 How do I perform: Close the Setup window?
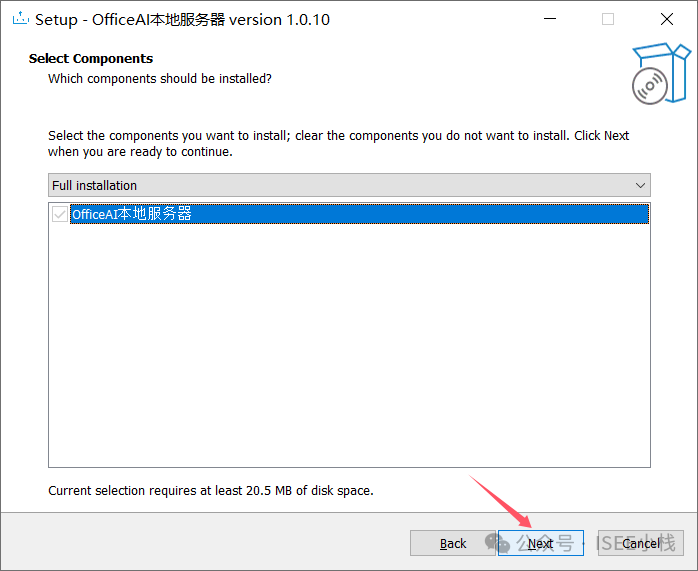(x=666, y=19)
